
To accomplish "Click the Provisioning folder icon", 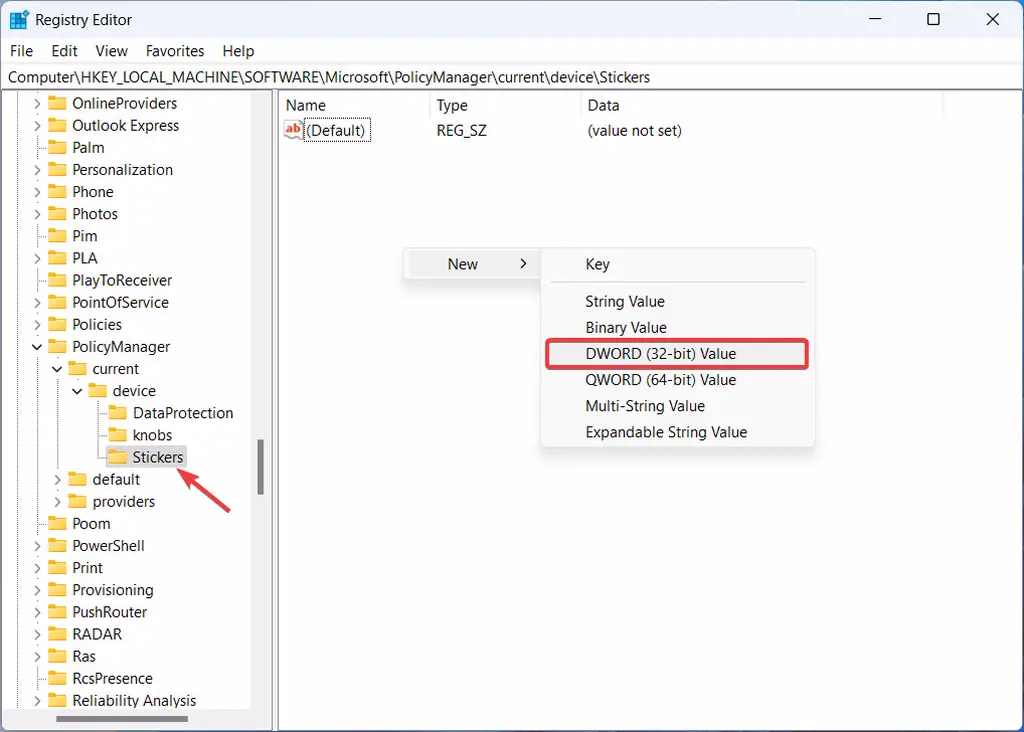I will (x=57, y=590).
